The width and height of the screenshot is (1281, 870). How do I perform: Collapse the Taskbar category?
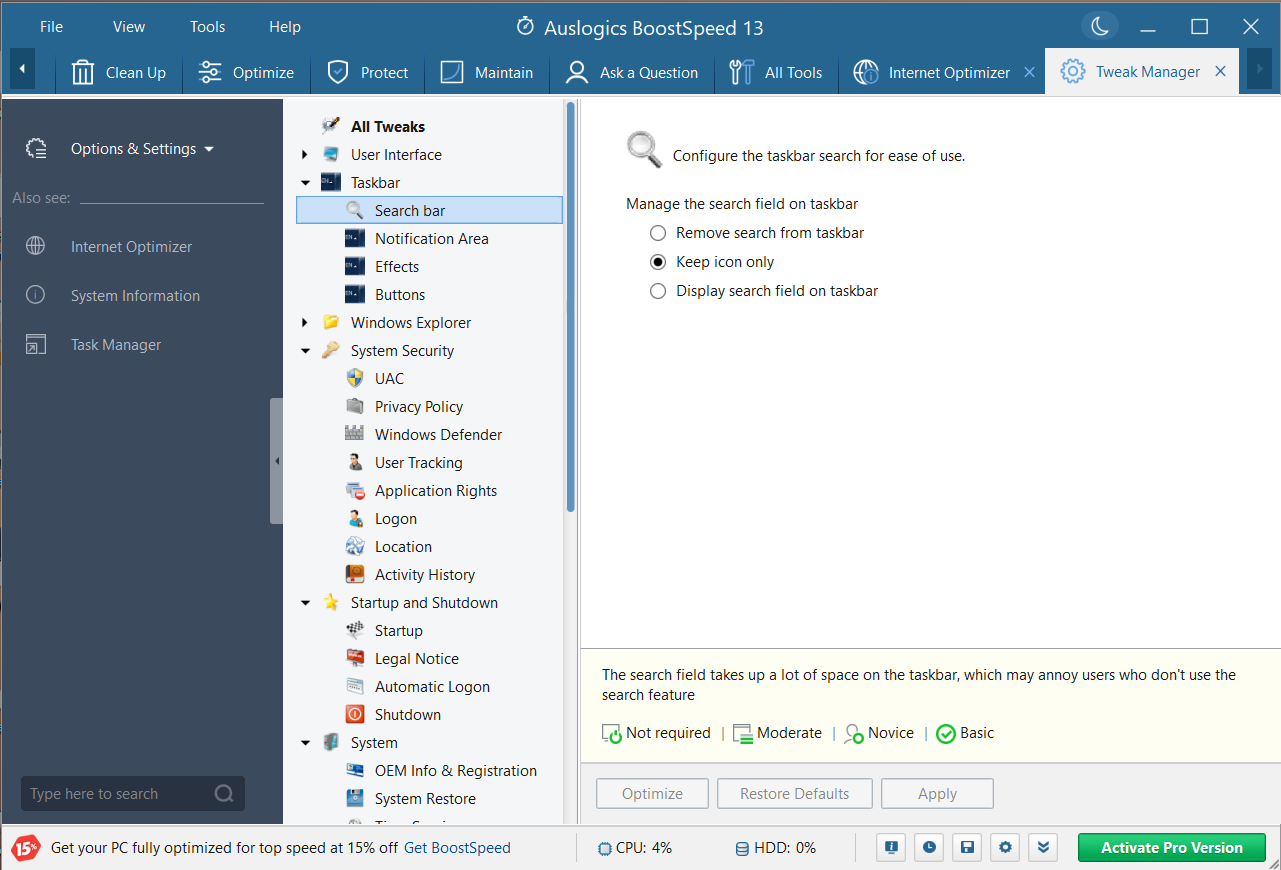tap(306, 182)
